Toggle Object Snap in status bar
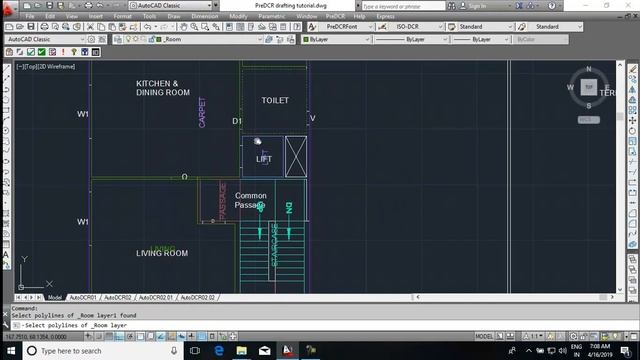The width and height of the screenshot is (640, 360). 140,336
